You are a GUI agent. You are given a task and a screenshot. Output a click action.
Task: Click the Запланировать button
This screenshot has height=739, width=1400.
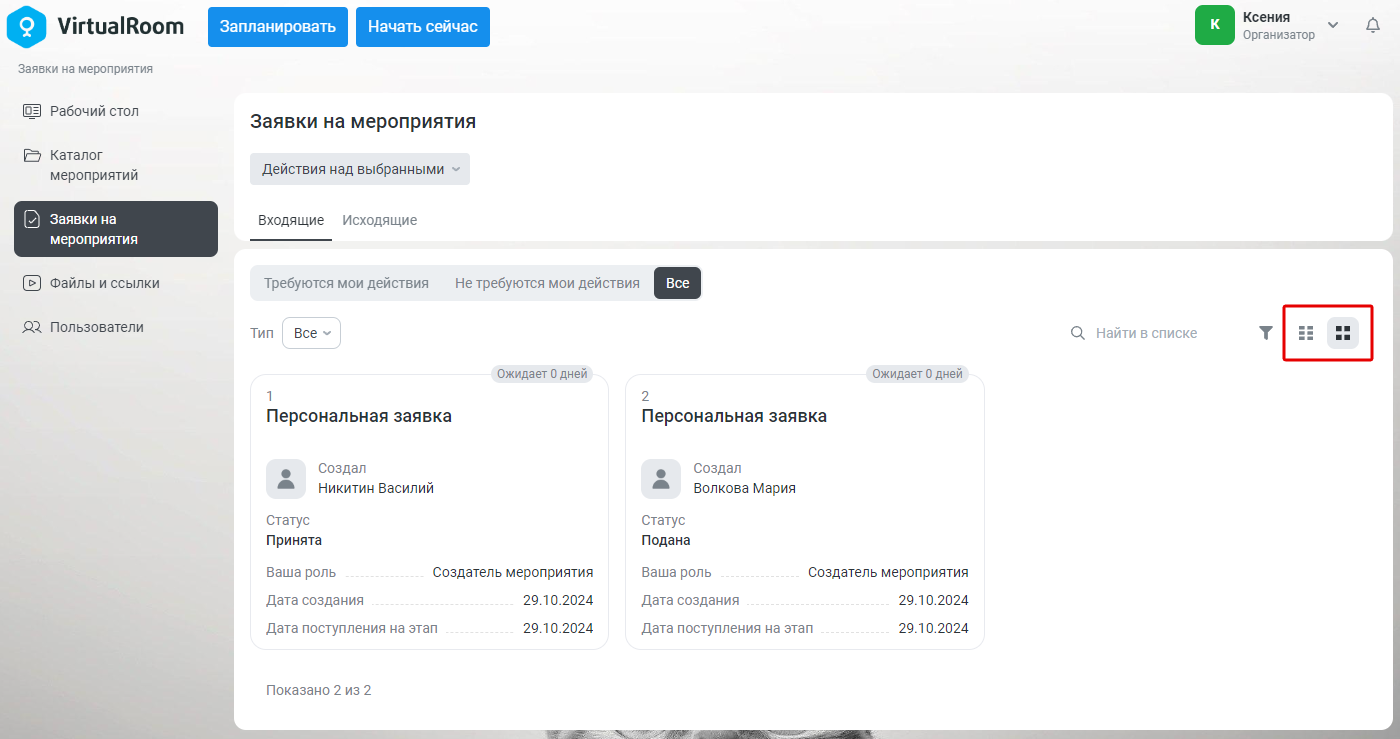pyautogui.click(x=278, y=26)
